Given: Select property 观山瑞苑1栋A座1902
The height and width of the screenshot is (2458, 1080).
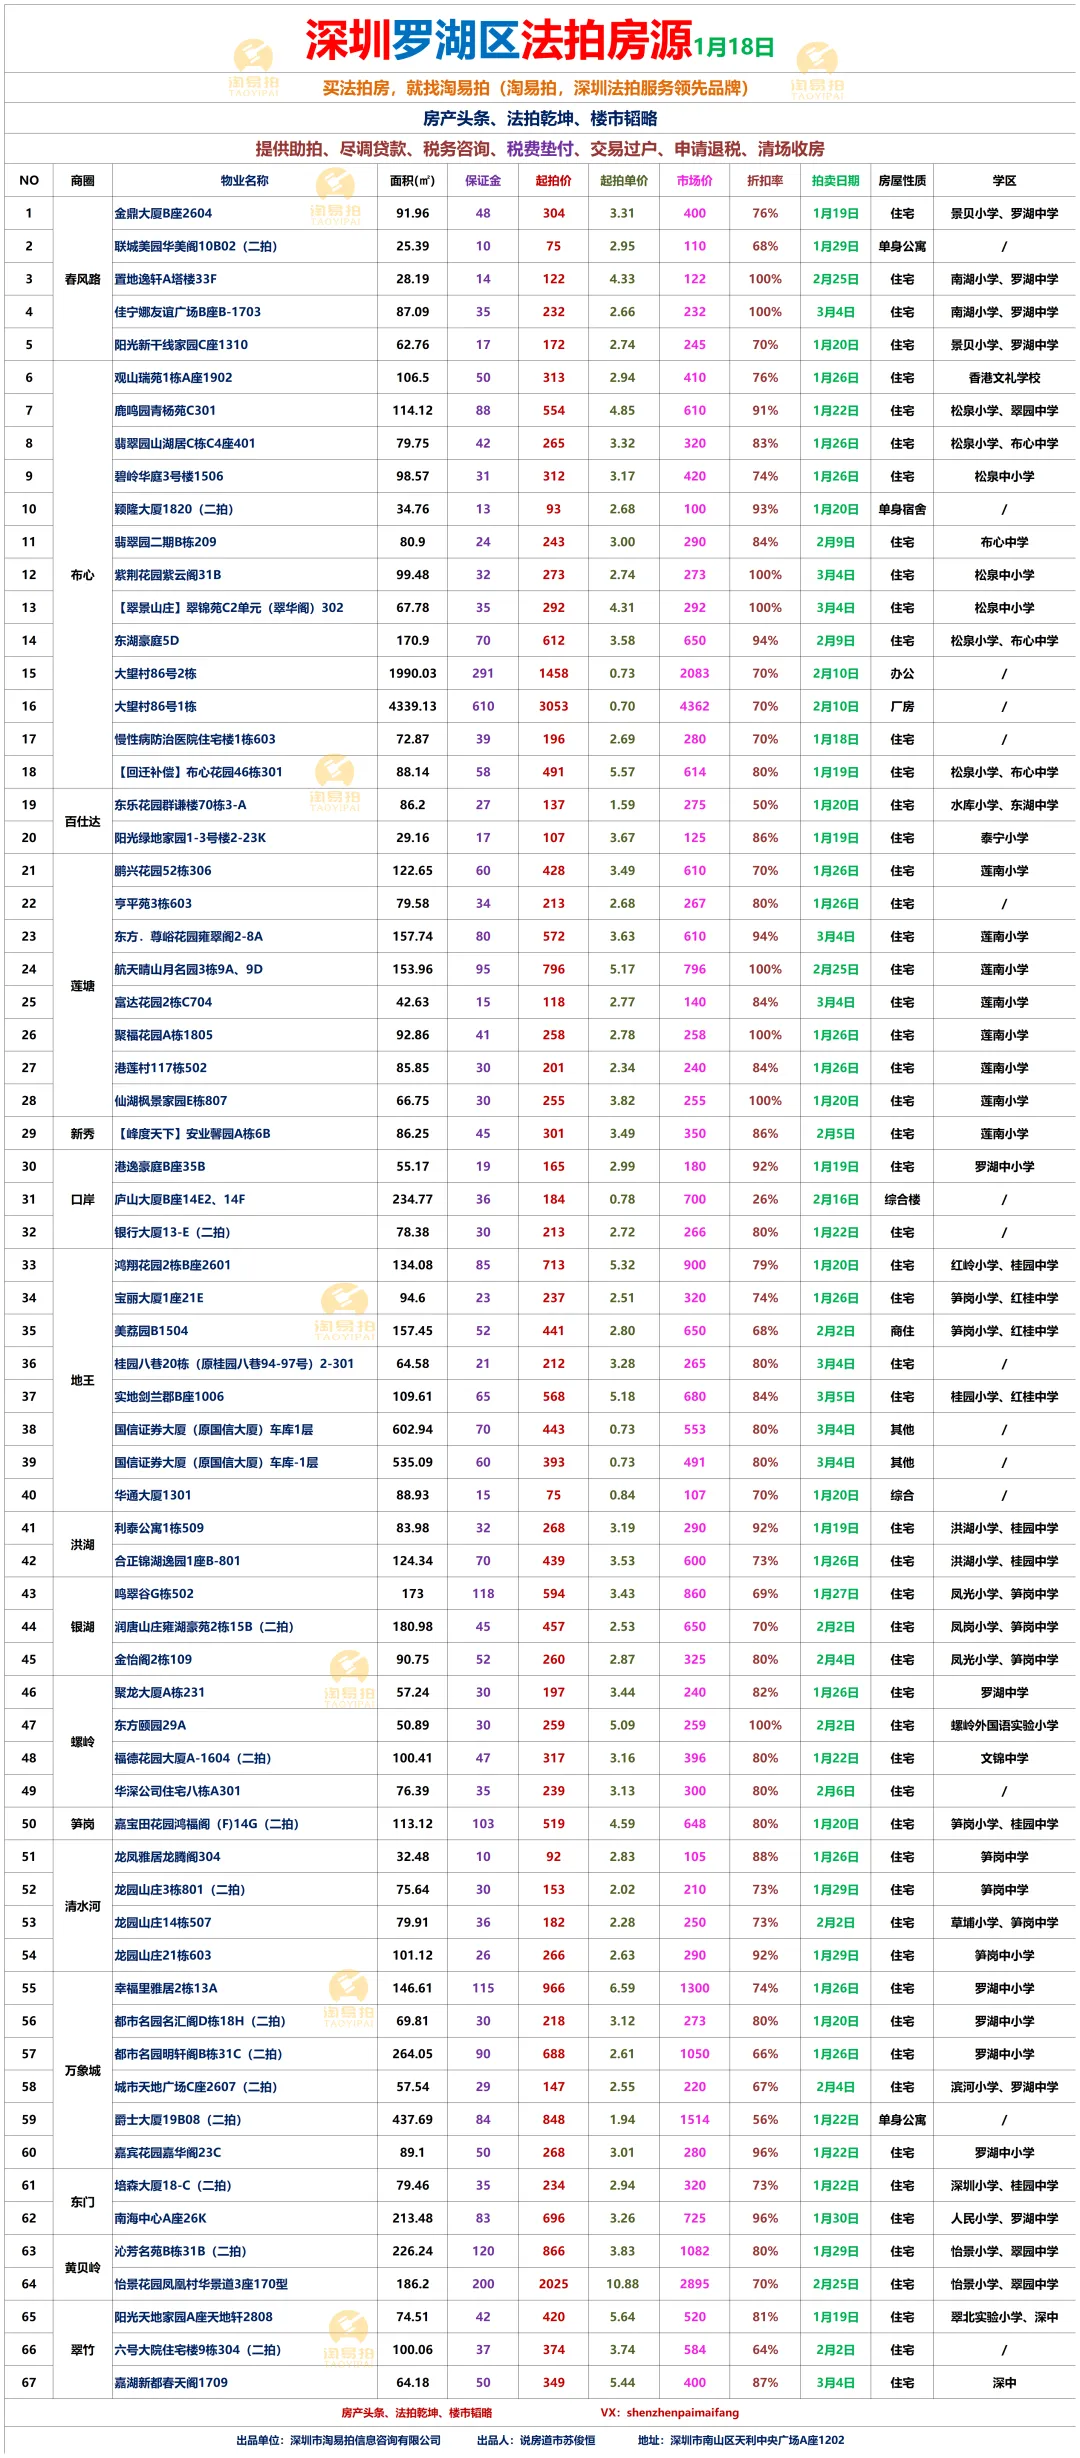Looking at the screenshot, I should pos(173,378).
